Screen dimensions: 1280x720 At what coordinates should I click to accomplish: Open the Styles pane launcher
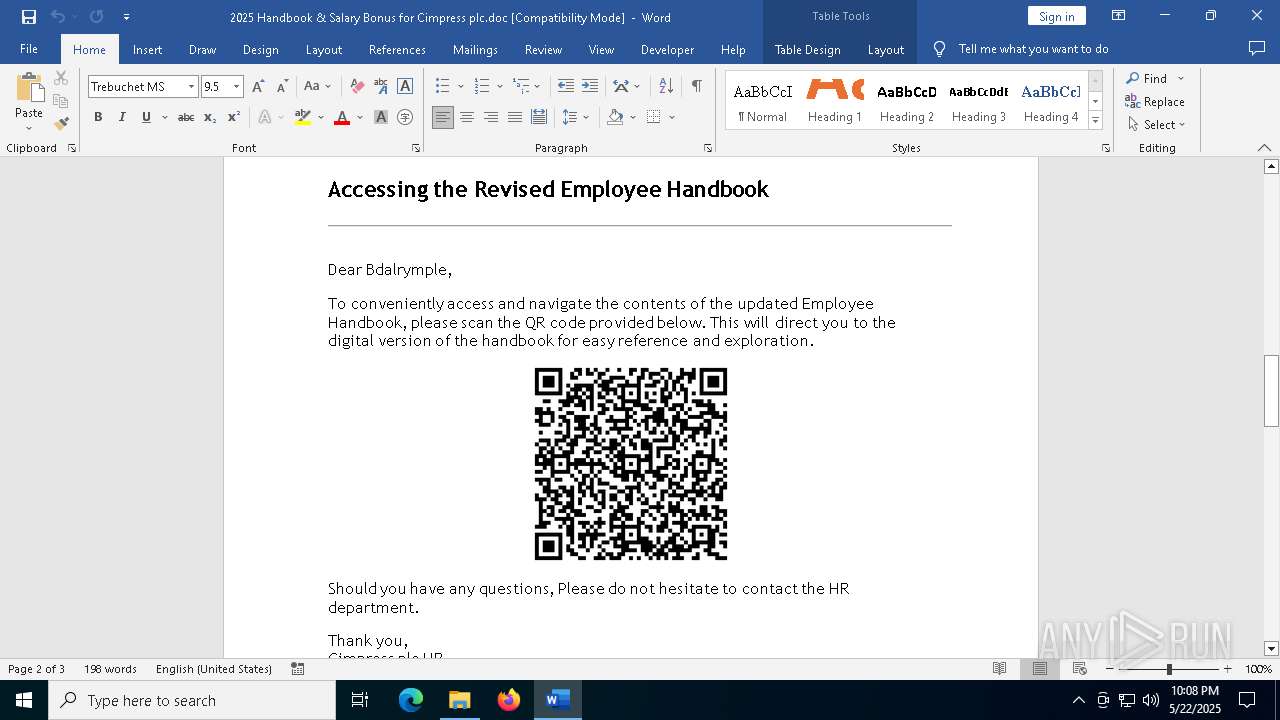[x=1106, y=148]
